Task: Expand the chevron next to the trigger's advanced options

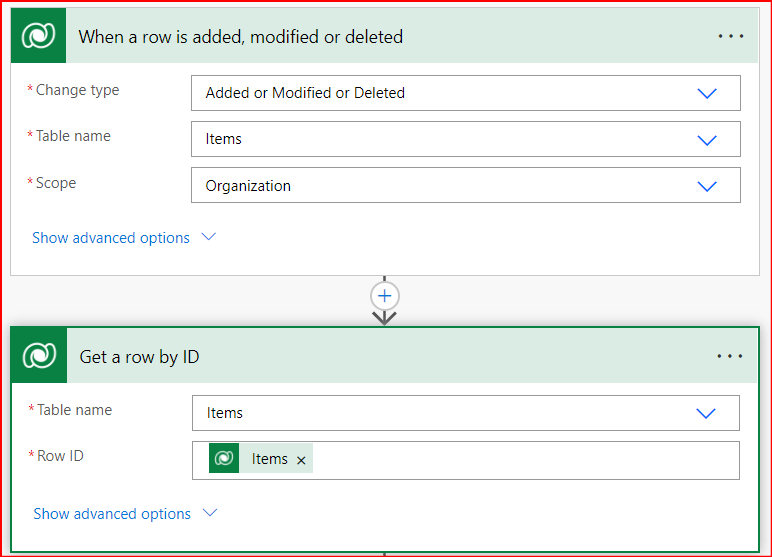Action: 208,238
